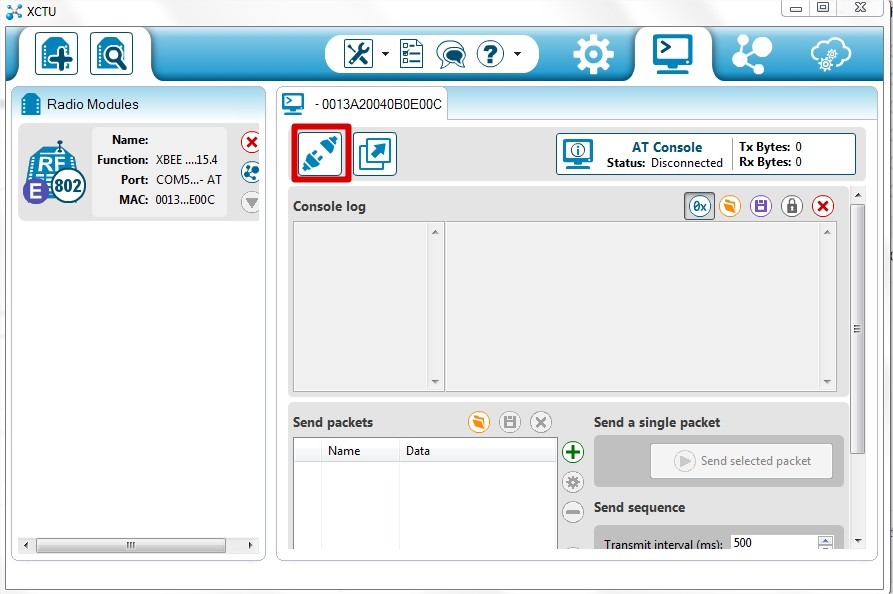The image size is (893, 594).
Task: Toggle hexadecimal view in console log
Action: tap(699, 206)
